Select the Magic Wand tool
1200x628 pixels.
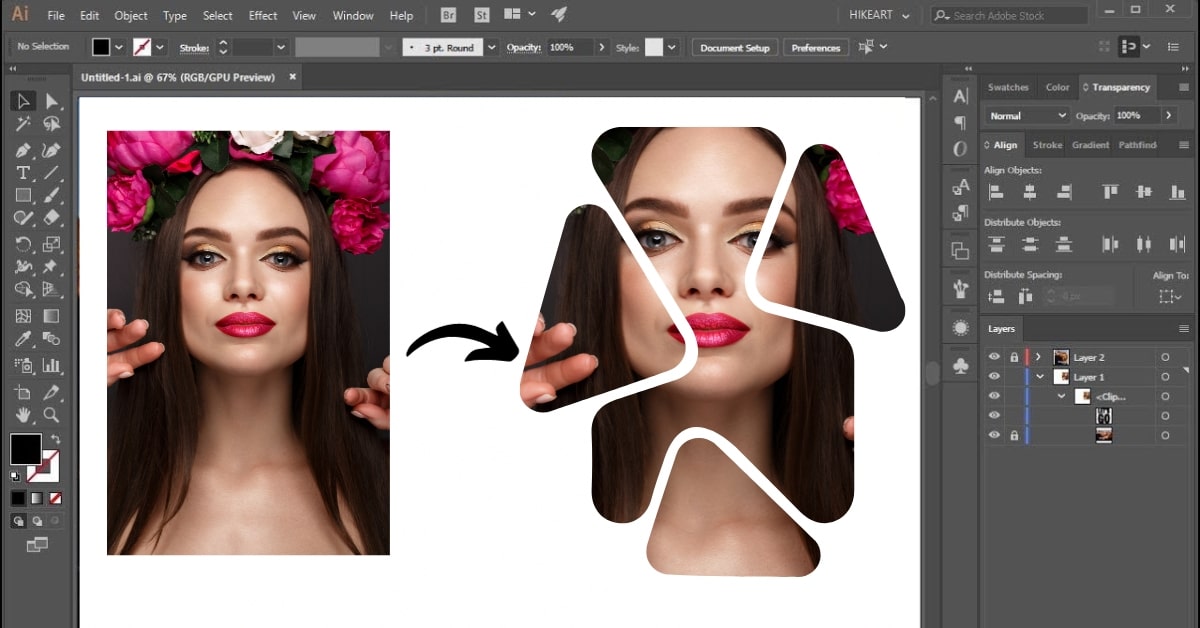point(23,125)
